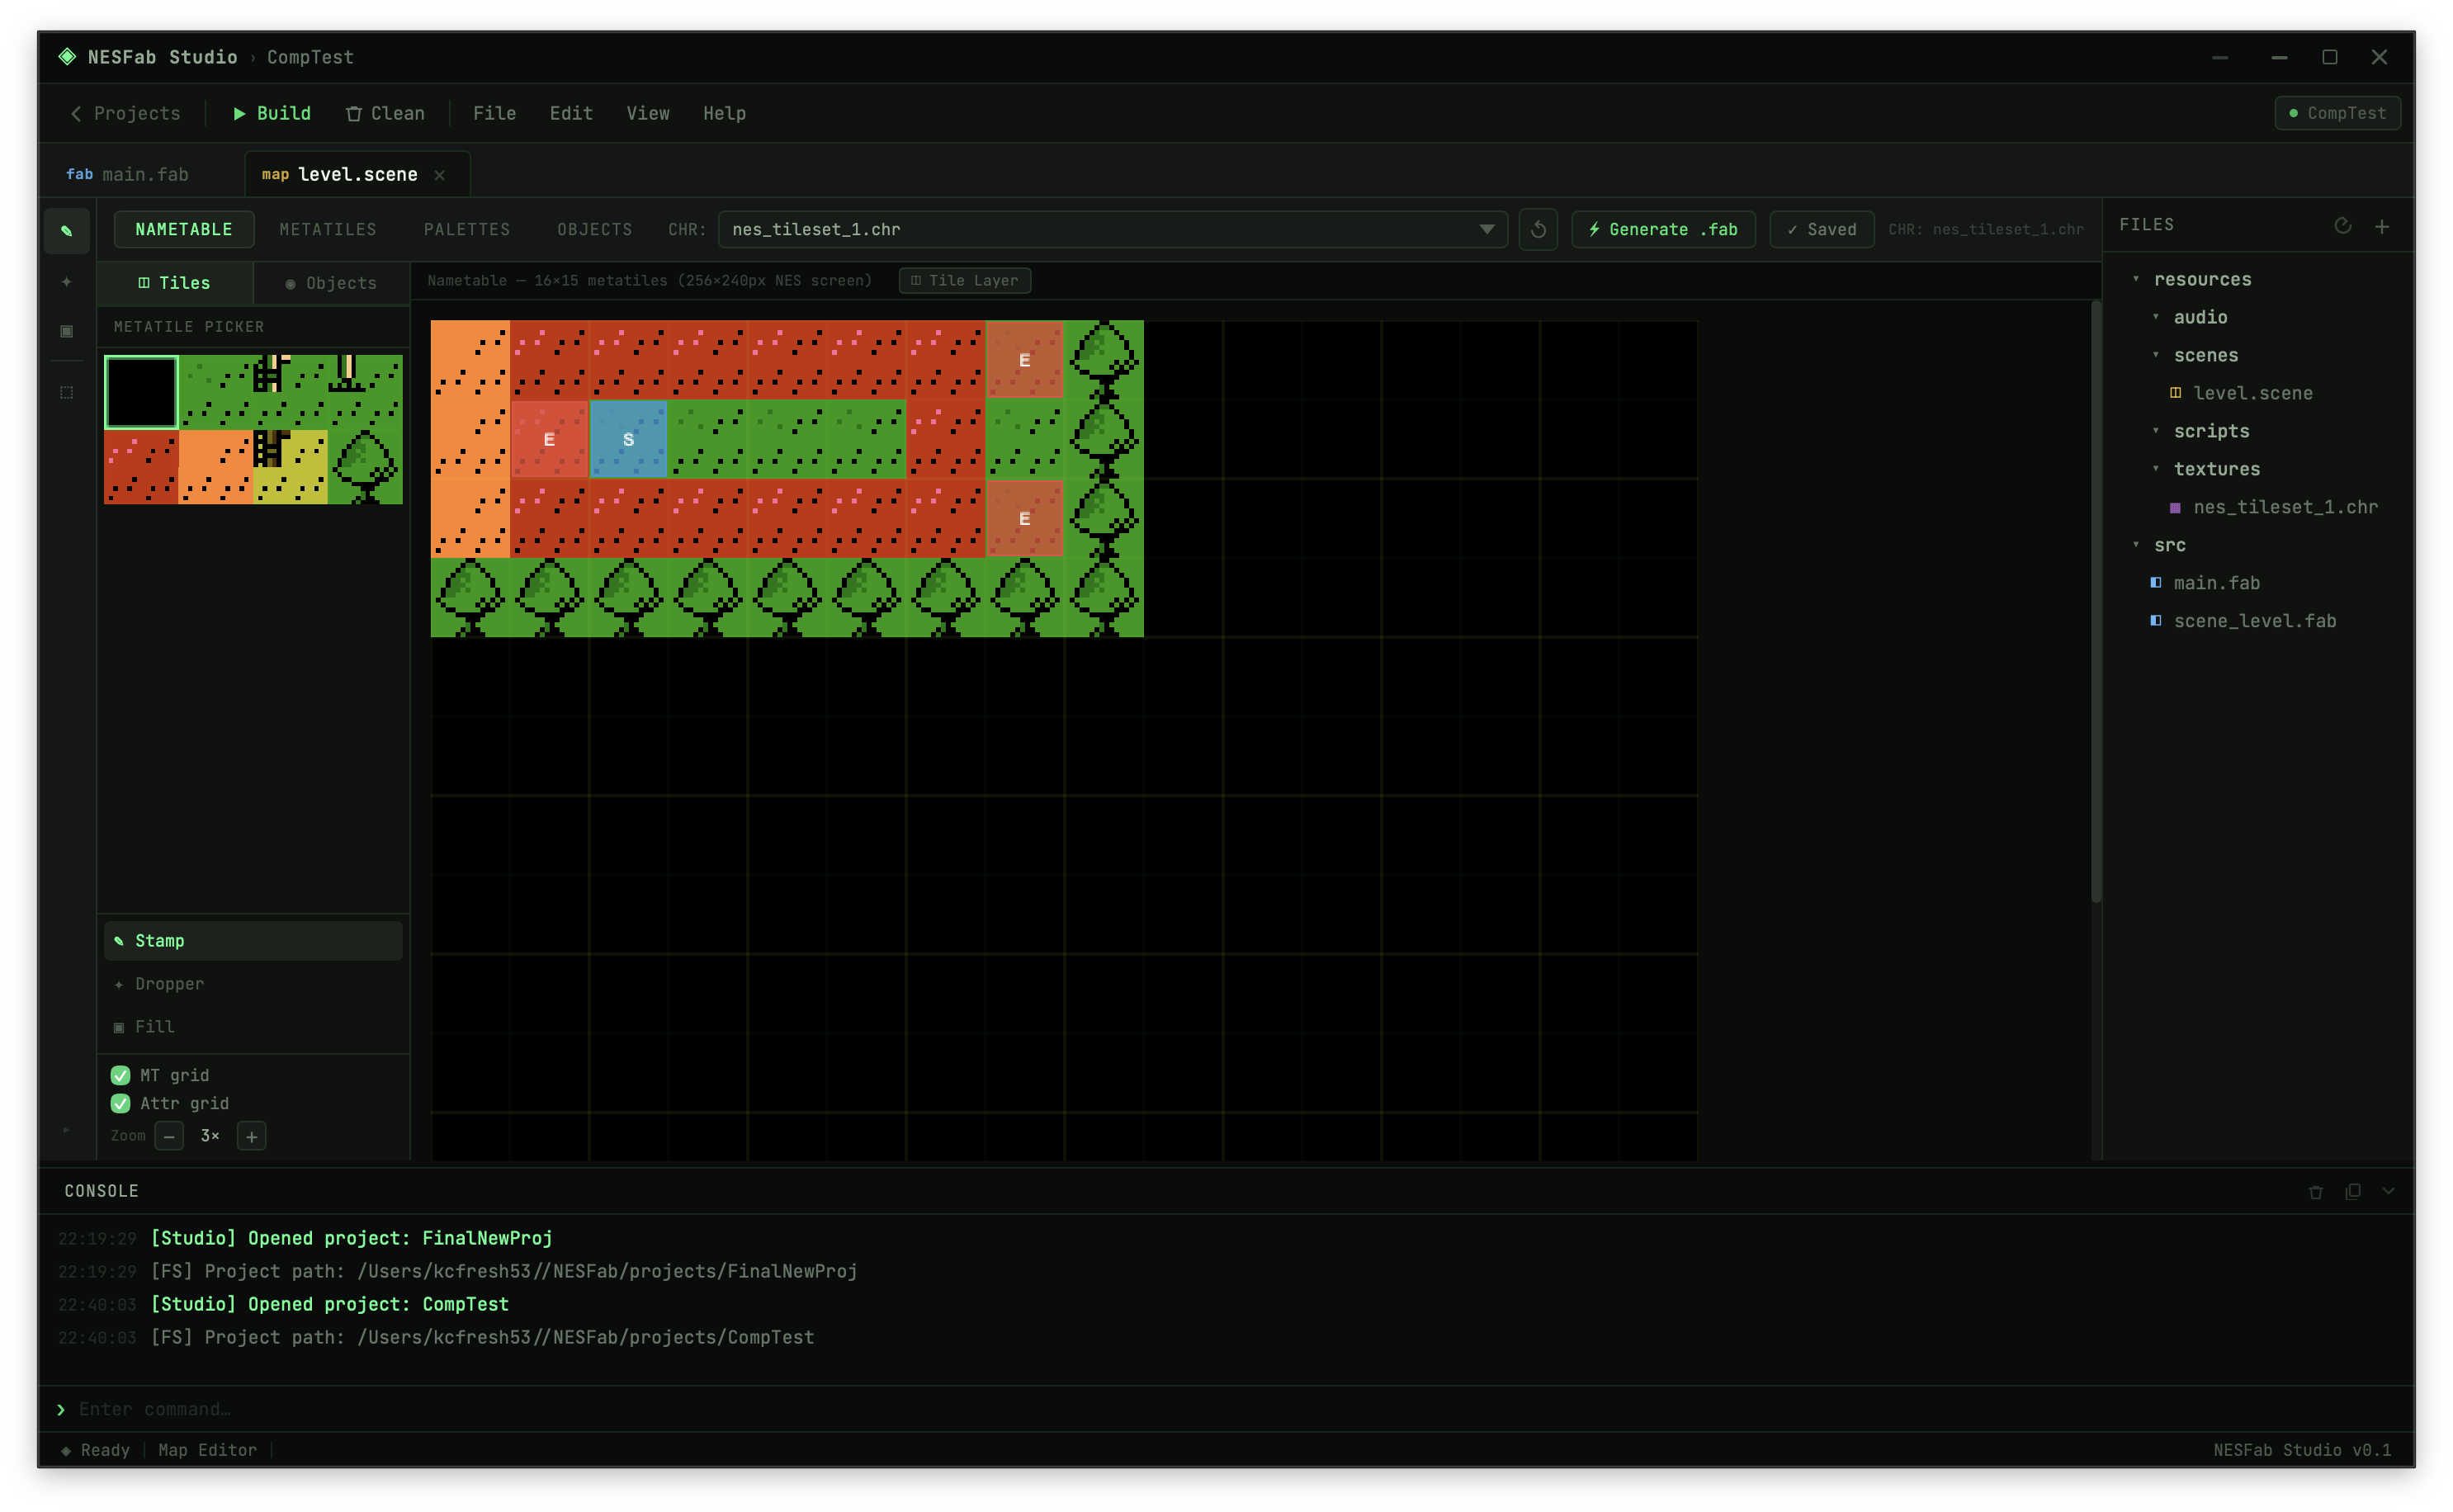The image size is (2453, 1512).
Task: Click the Generate .fab button
Action: click(1663, 230)
